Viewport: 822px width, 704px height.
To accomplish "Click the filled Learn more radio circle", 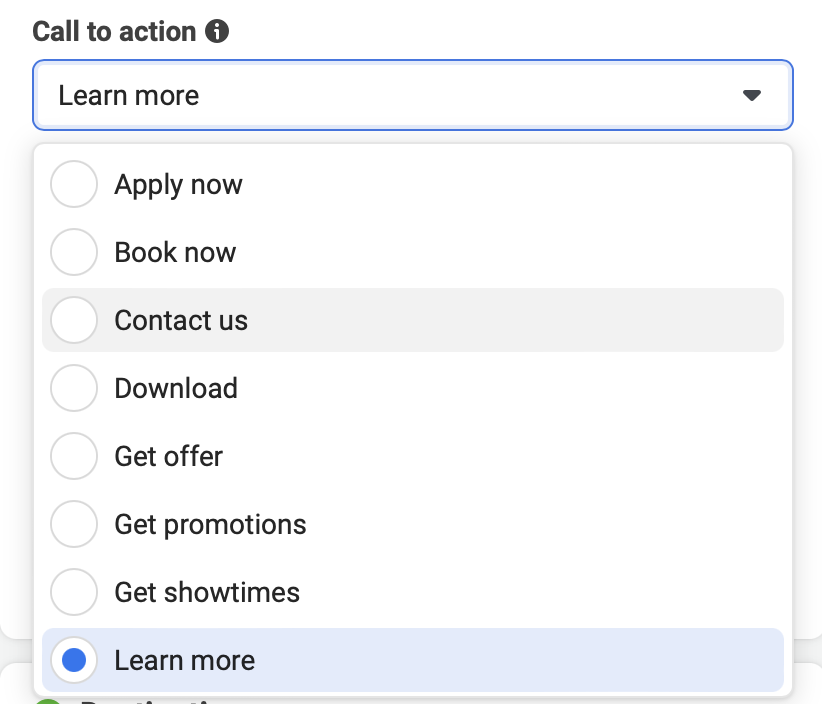I will coord(74,660).
